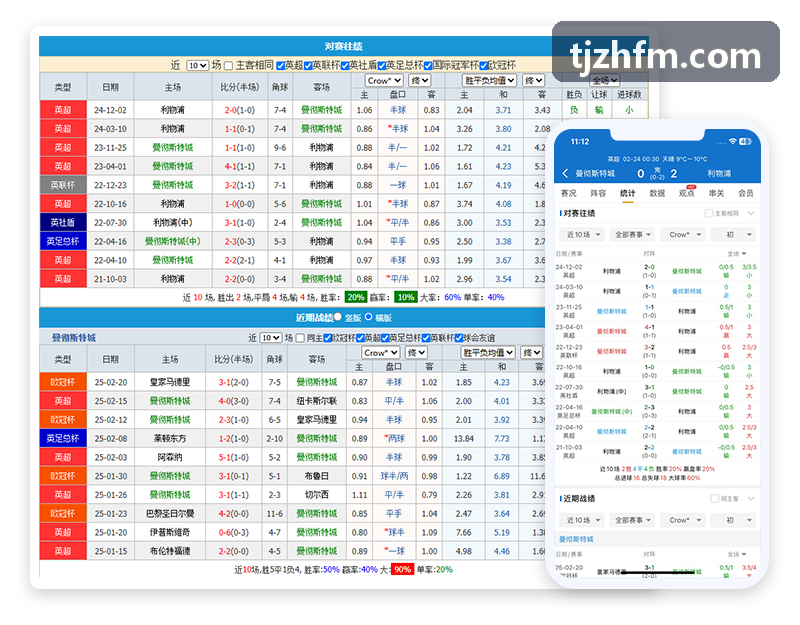This screenshot has width=800, height=625.
Task: Open the Crow* dropdown in 近期战绩 table header
Action: pos(380,353)
